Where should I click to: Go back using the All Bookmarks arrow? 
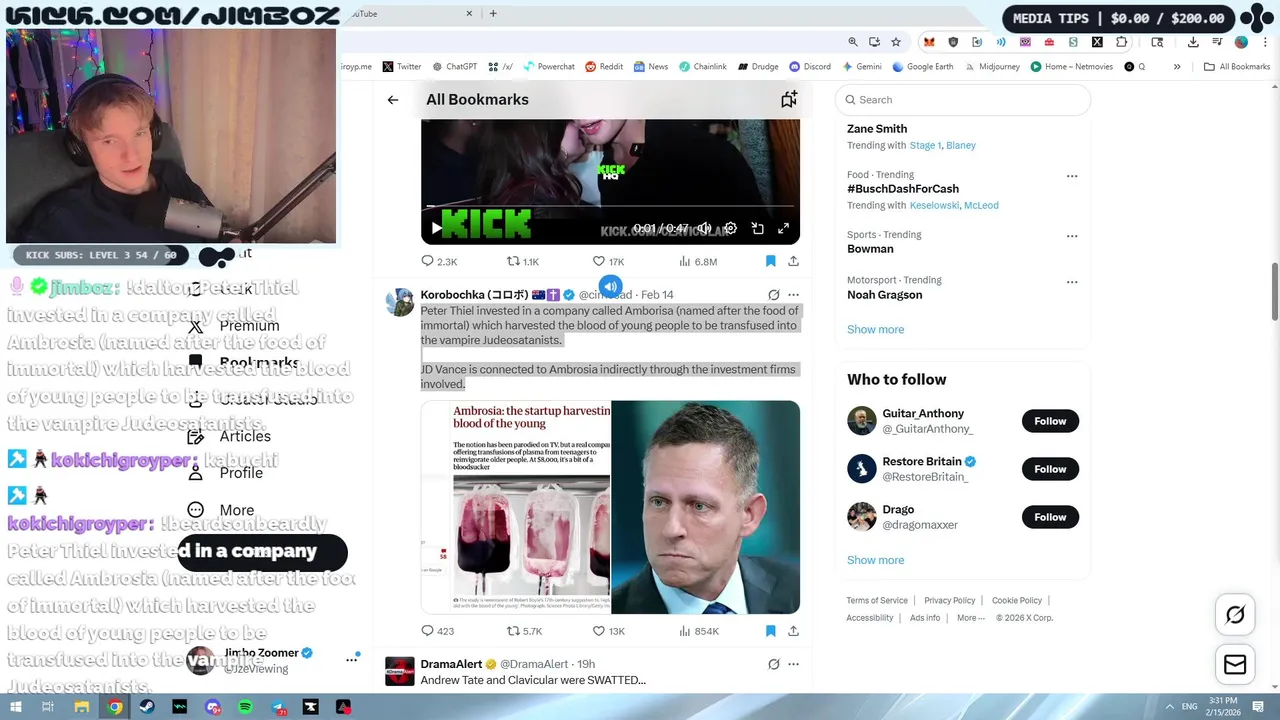pyautogui.click(x=393, y=100)
